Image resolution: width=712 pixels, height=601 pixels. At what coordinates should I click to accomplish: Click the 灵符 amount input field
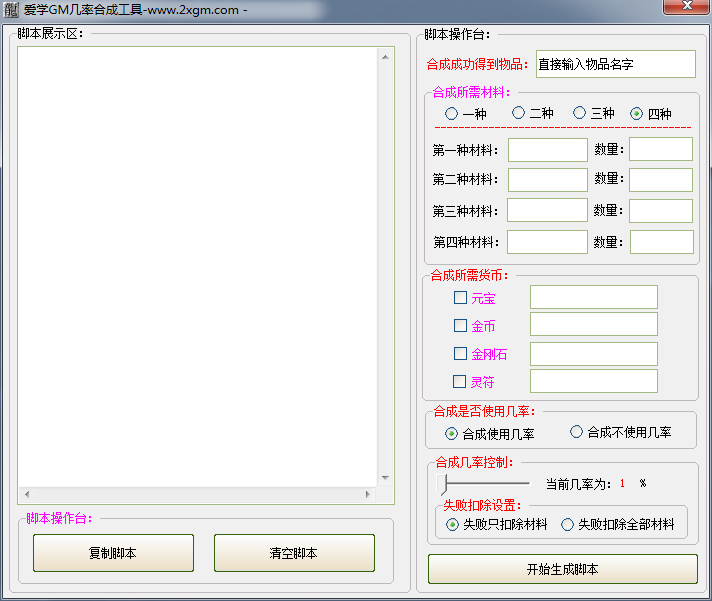click(x=593, y=381)
